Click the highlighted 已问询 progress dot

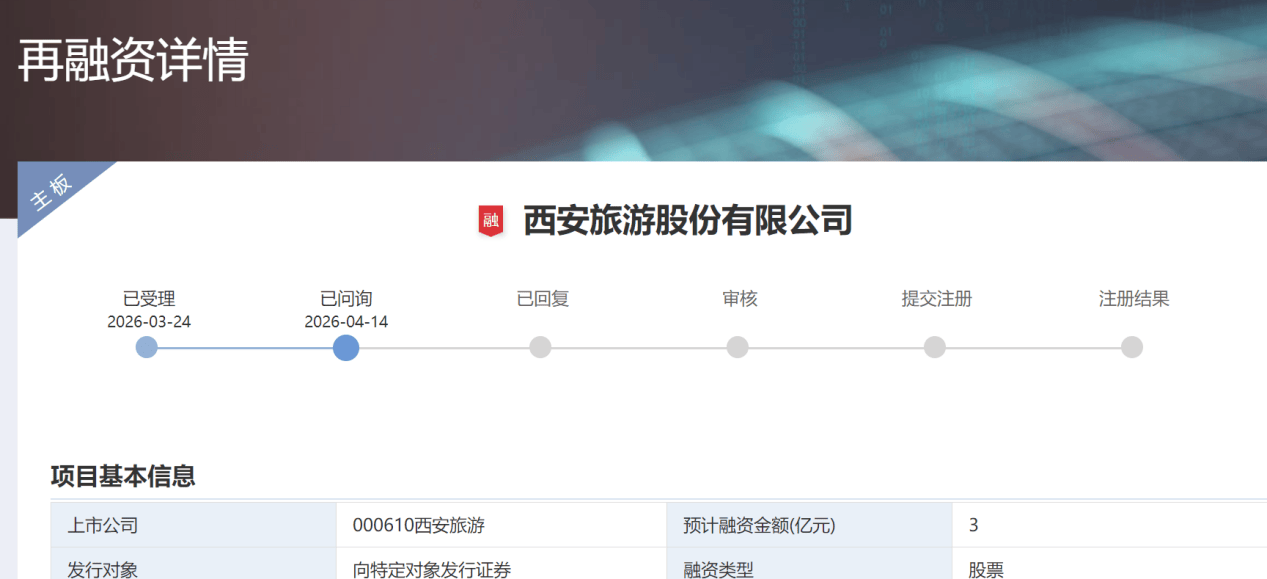[344, 347]
